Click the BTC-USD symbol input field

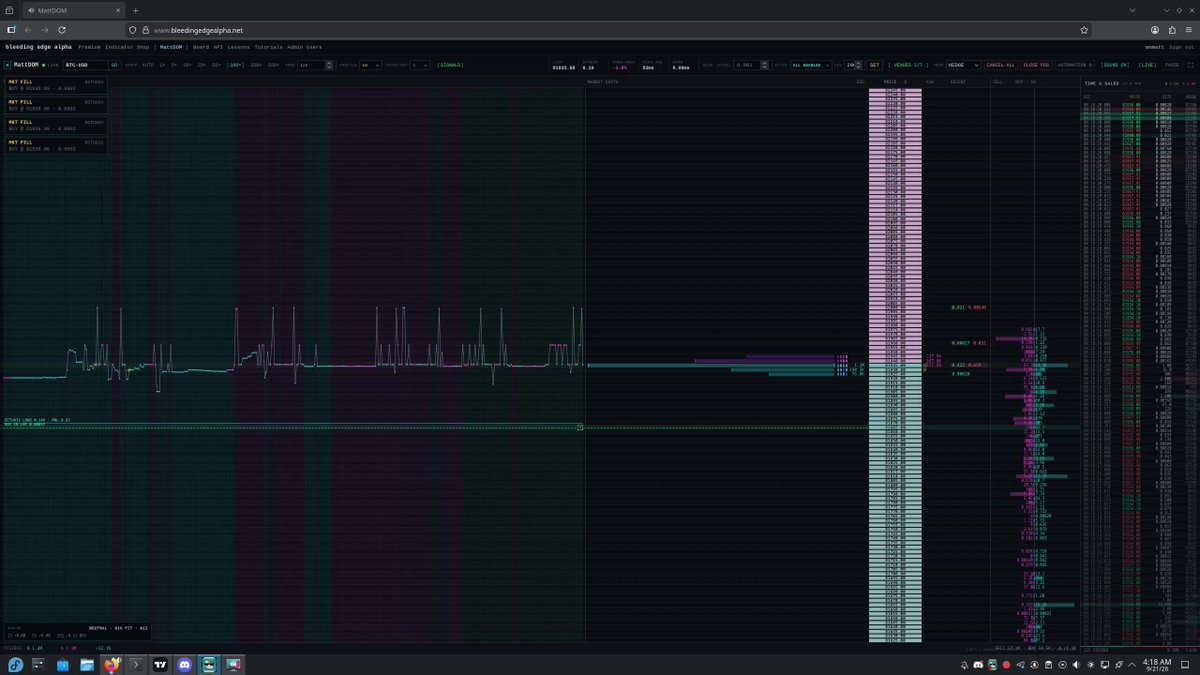click(86, 65)
